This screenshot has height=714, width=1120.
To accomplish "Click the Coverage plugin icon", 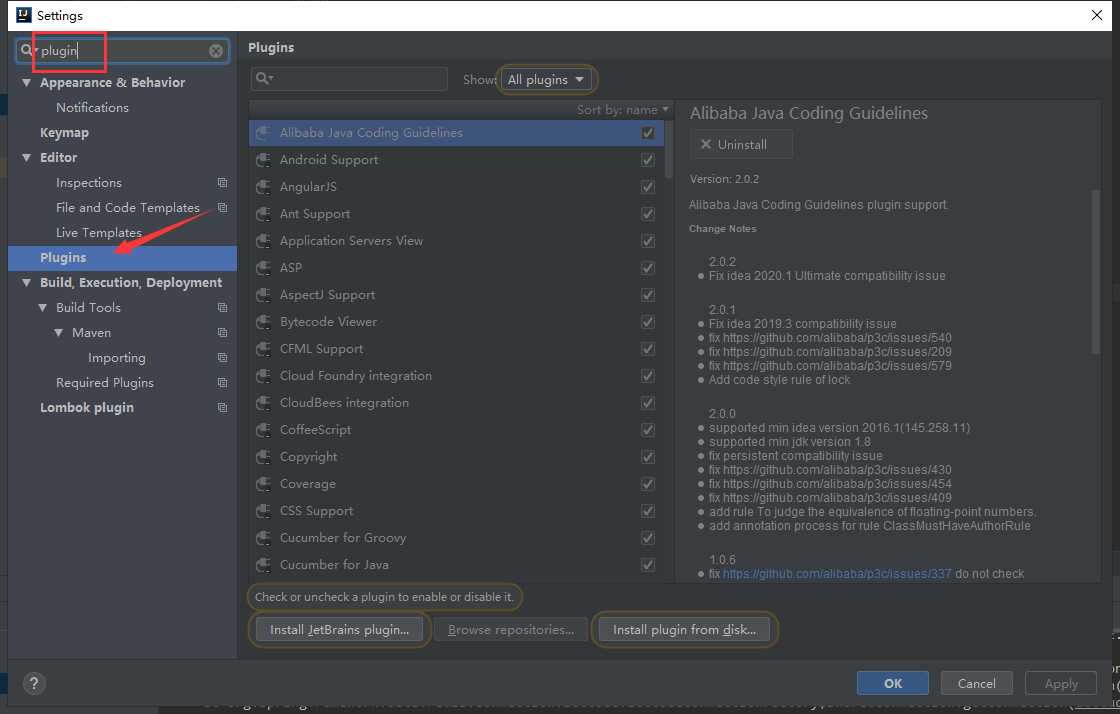I will 264,484.
